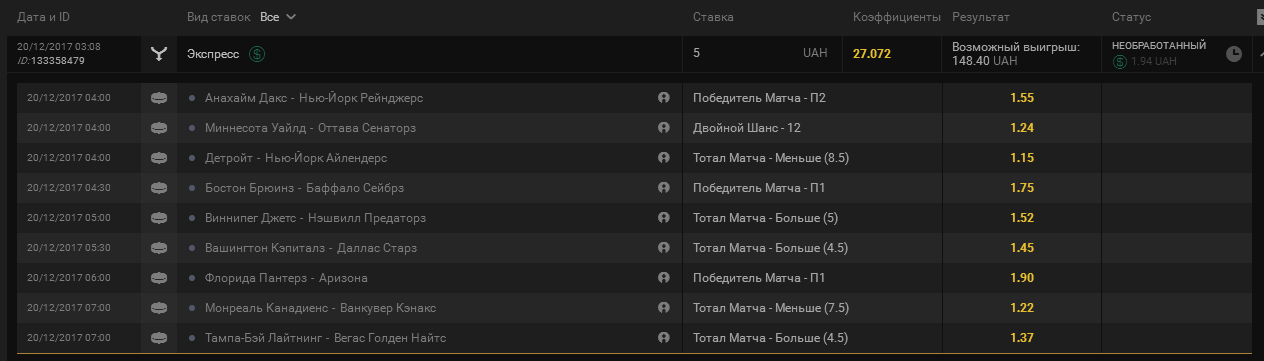Click odds 1.90 for Флорида Пантерз
Image resolution: width=1264 pixels, height=361 pixels.
click(x=1022, y=278)
